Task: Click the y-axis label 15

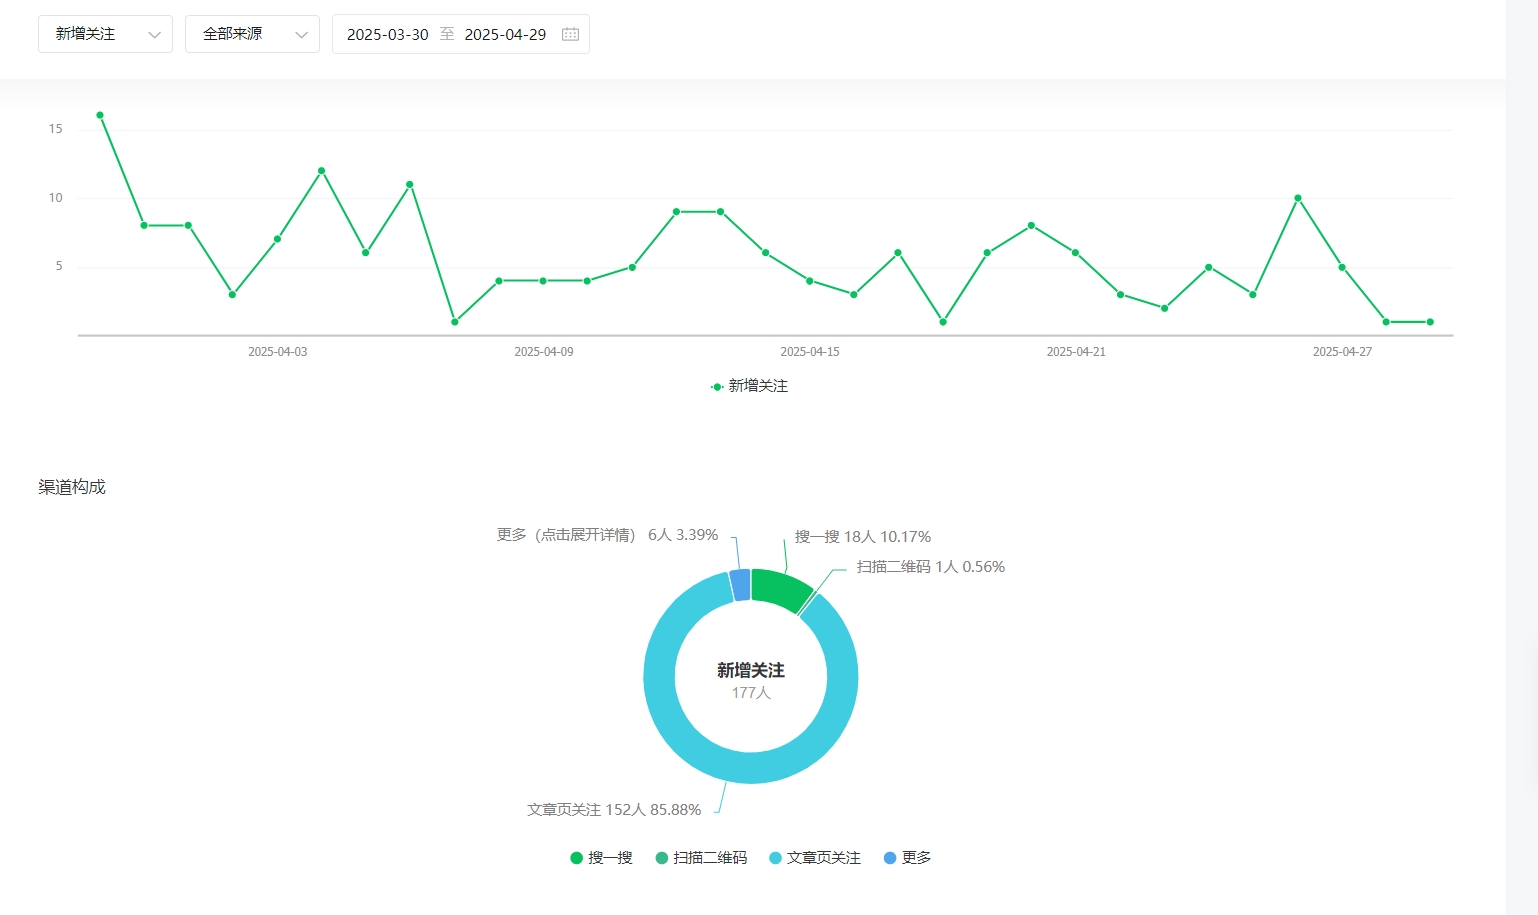Action: tap(56, 129)
